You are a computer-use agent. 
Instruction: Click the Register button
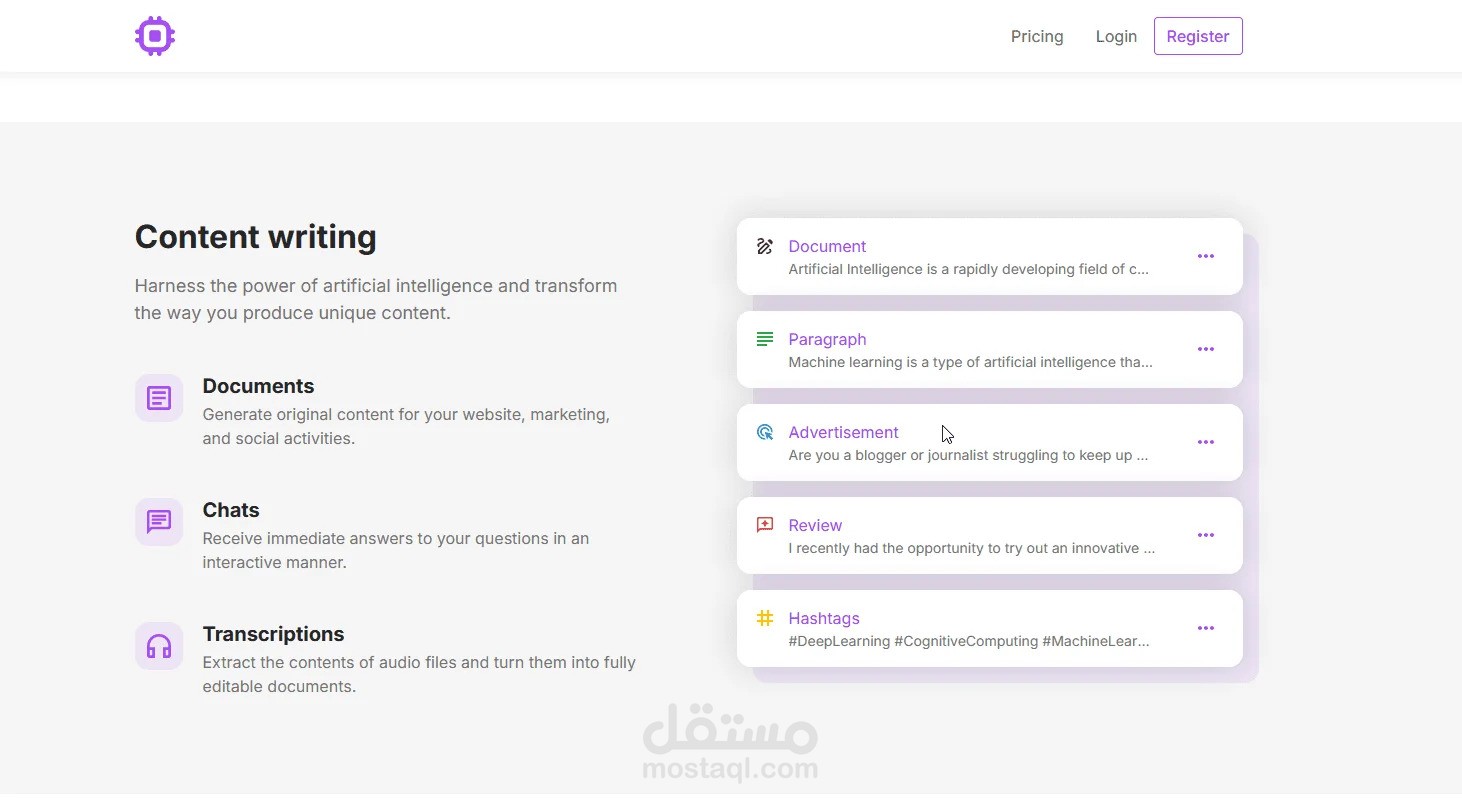pyautogui.click(x=1198, y=36)
